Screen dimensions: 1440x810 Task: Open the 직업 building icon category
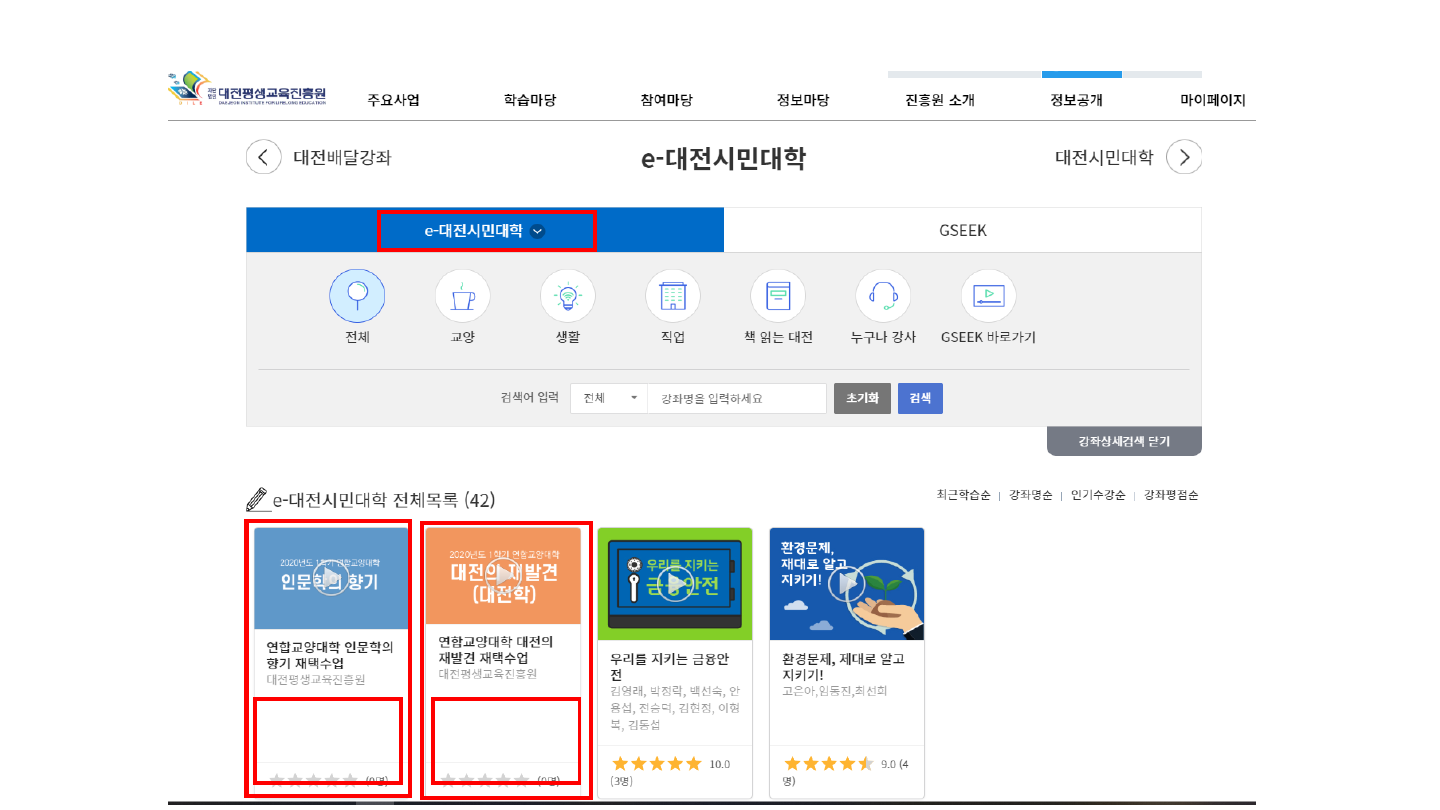pos(673,296)
